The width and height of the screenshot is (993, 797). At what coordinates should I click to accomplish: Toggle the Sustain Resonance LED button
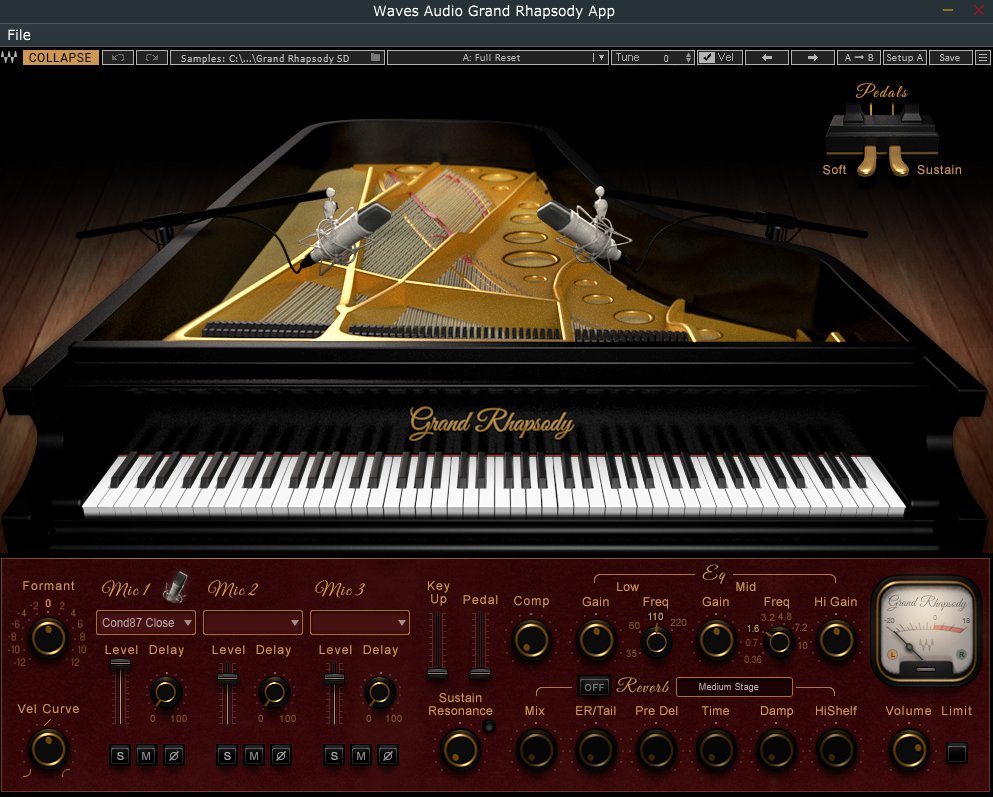(488, 726)
